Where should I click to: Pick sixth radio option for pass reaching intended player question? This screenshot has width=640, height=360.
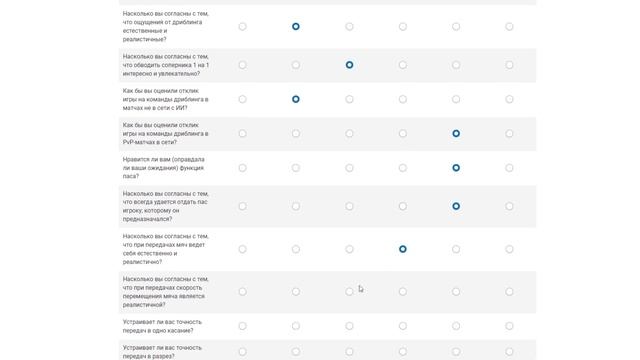click(509, 206)
